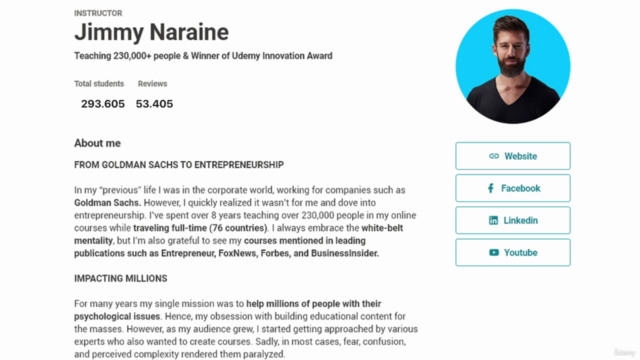Screen dimensions: 640x360
Task: Click the 'FROM GOLDMAN SACHS TO ENTREPRENEURSHIP' heading
Action: [179, 165]
